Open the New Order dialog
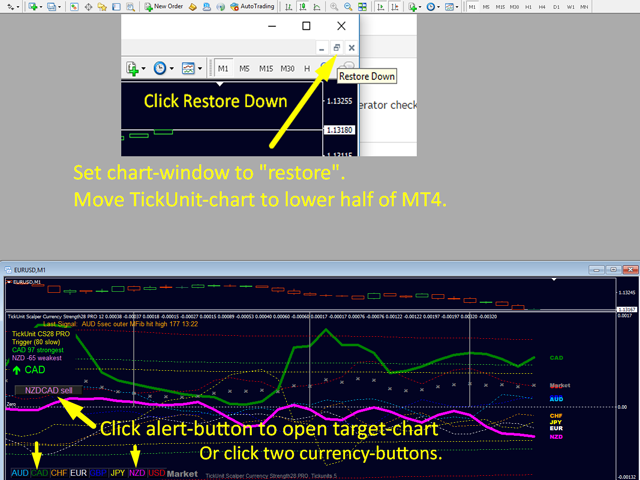640x480 pixels. (164, 7)
